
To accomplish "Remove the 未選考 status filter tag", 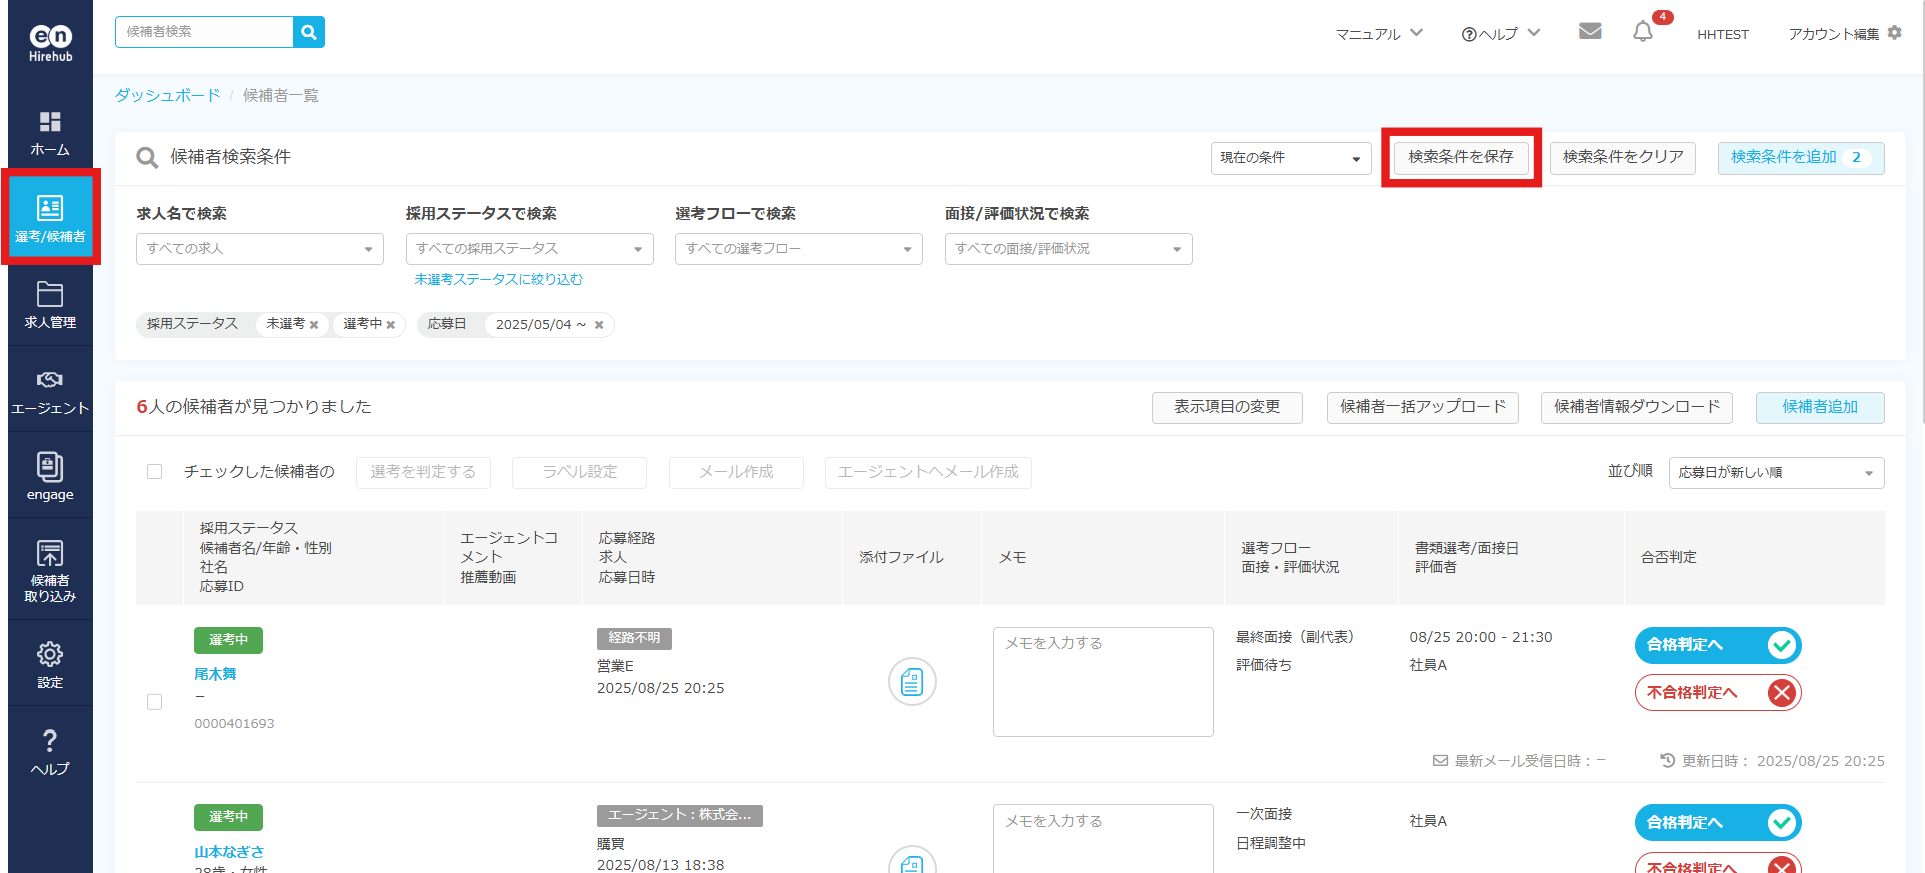I will coord(314,325).
